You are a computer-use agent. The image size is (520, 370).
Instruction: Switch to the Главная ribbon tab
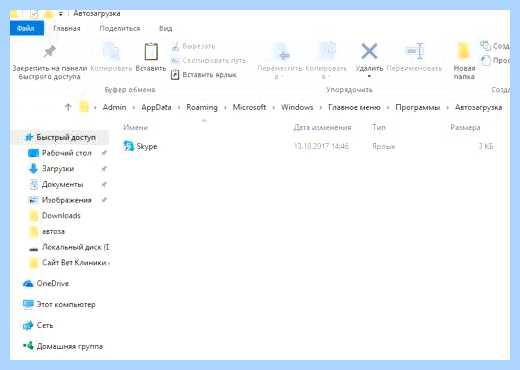(67, 29)
